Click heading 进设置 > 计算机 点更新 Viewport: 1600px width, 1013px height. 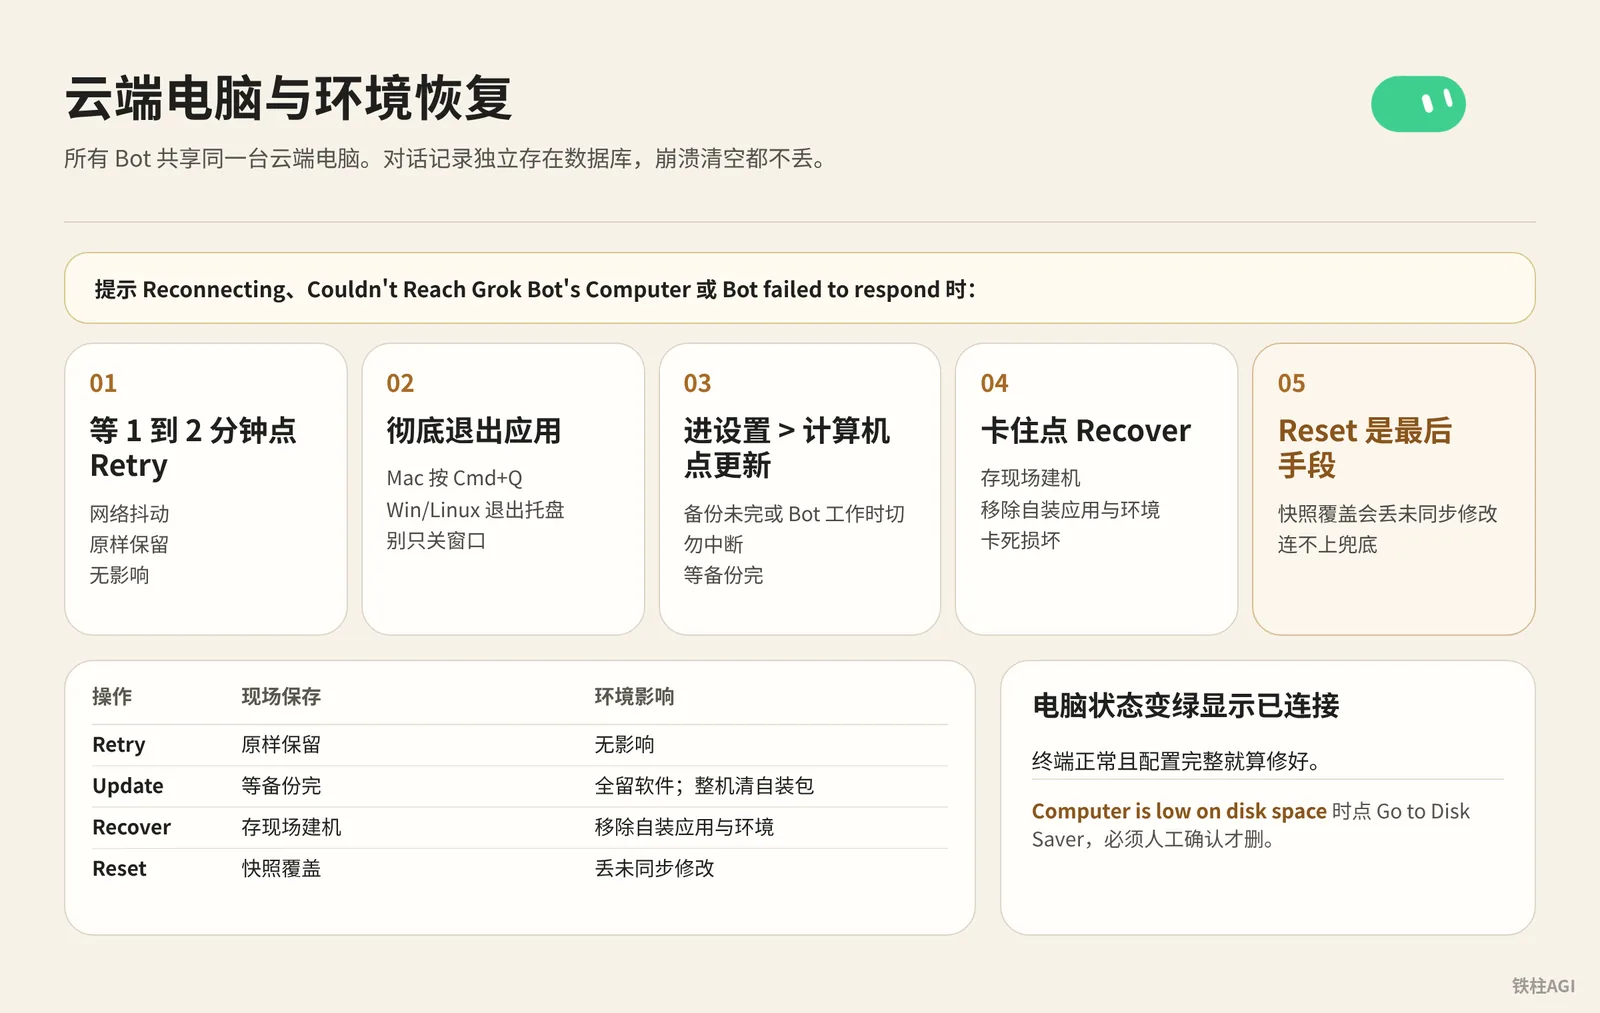787,448
